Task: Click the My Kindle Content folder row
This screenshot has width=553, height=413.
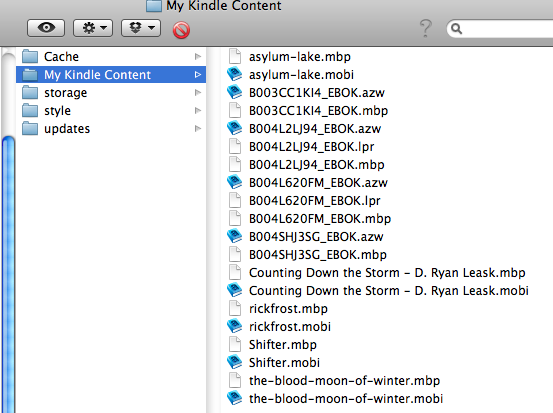Action: 111,74
